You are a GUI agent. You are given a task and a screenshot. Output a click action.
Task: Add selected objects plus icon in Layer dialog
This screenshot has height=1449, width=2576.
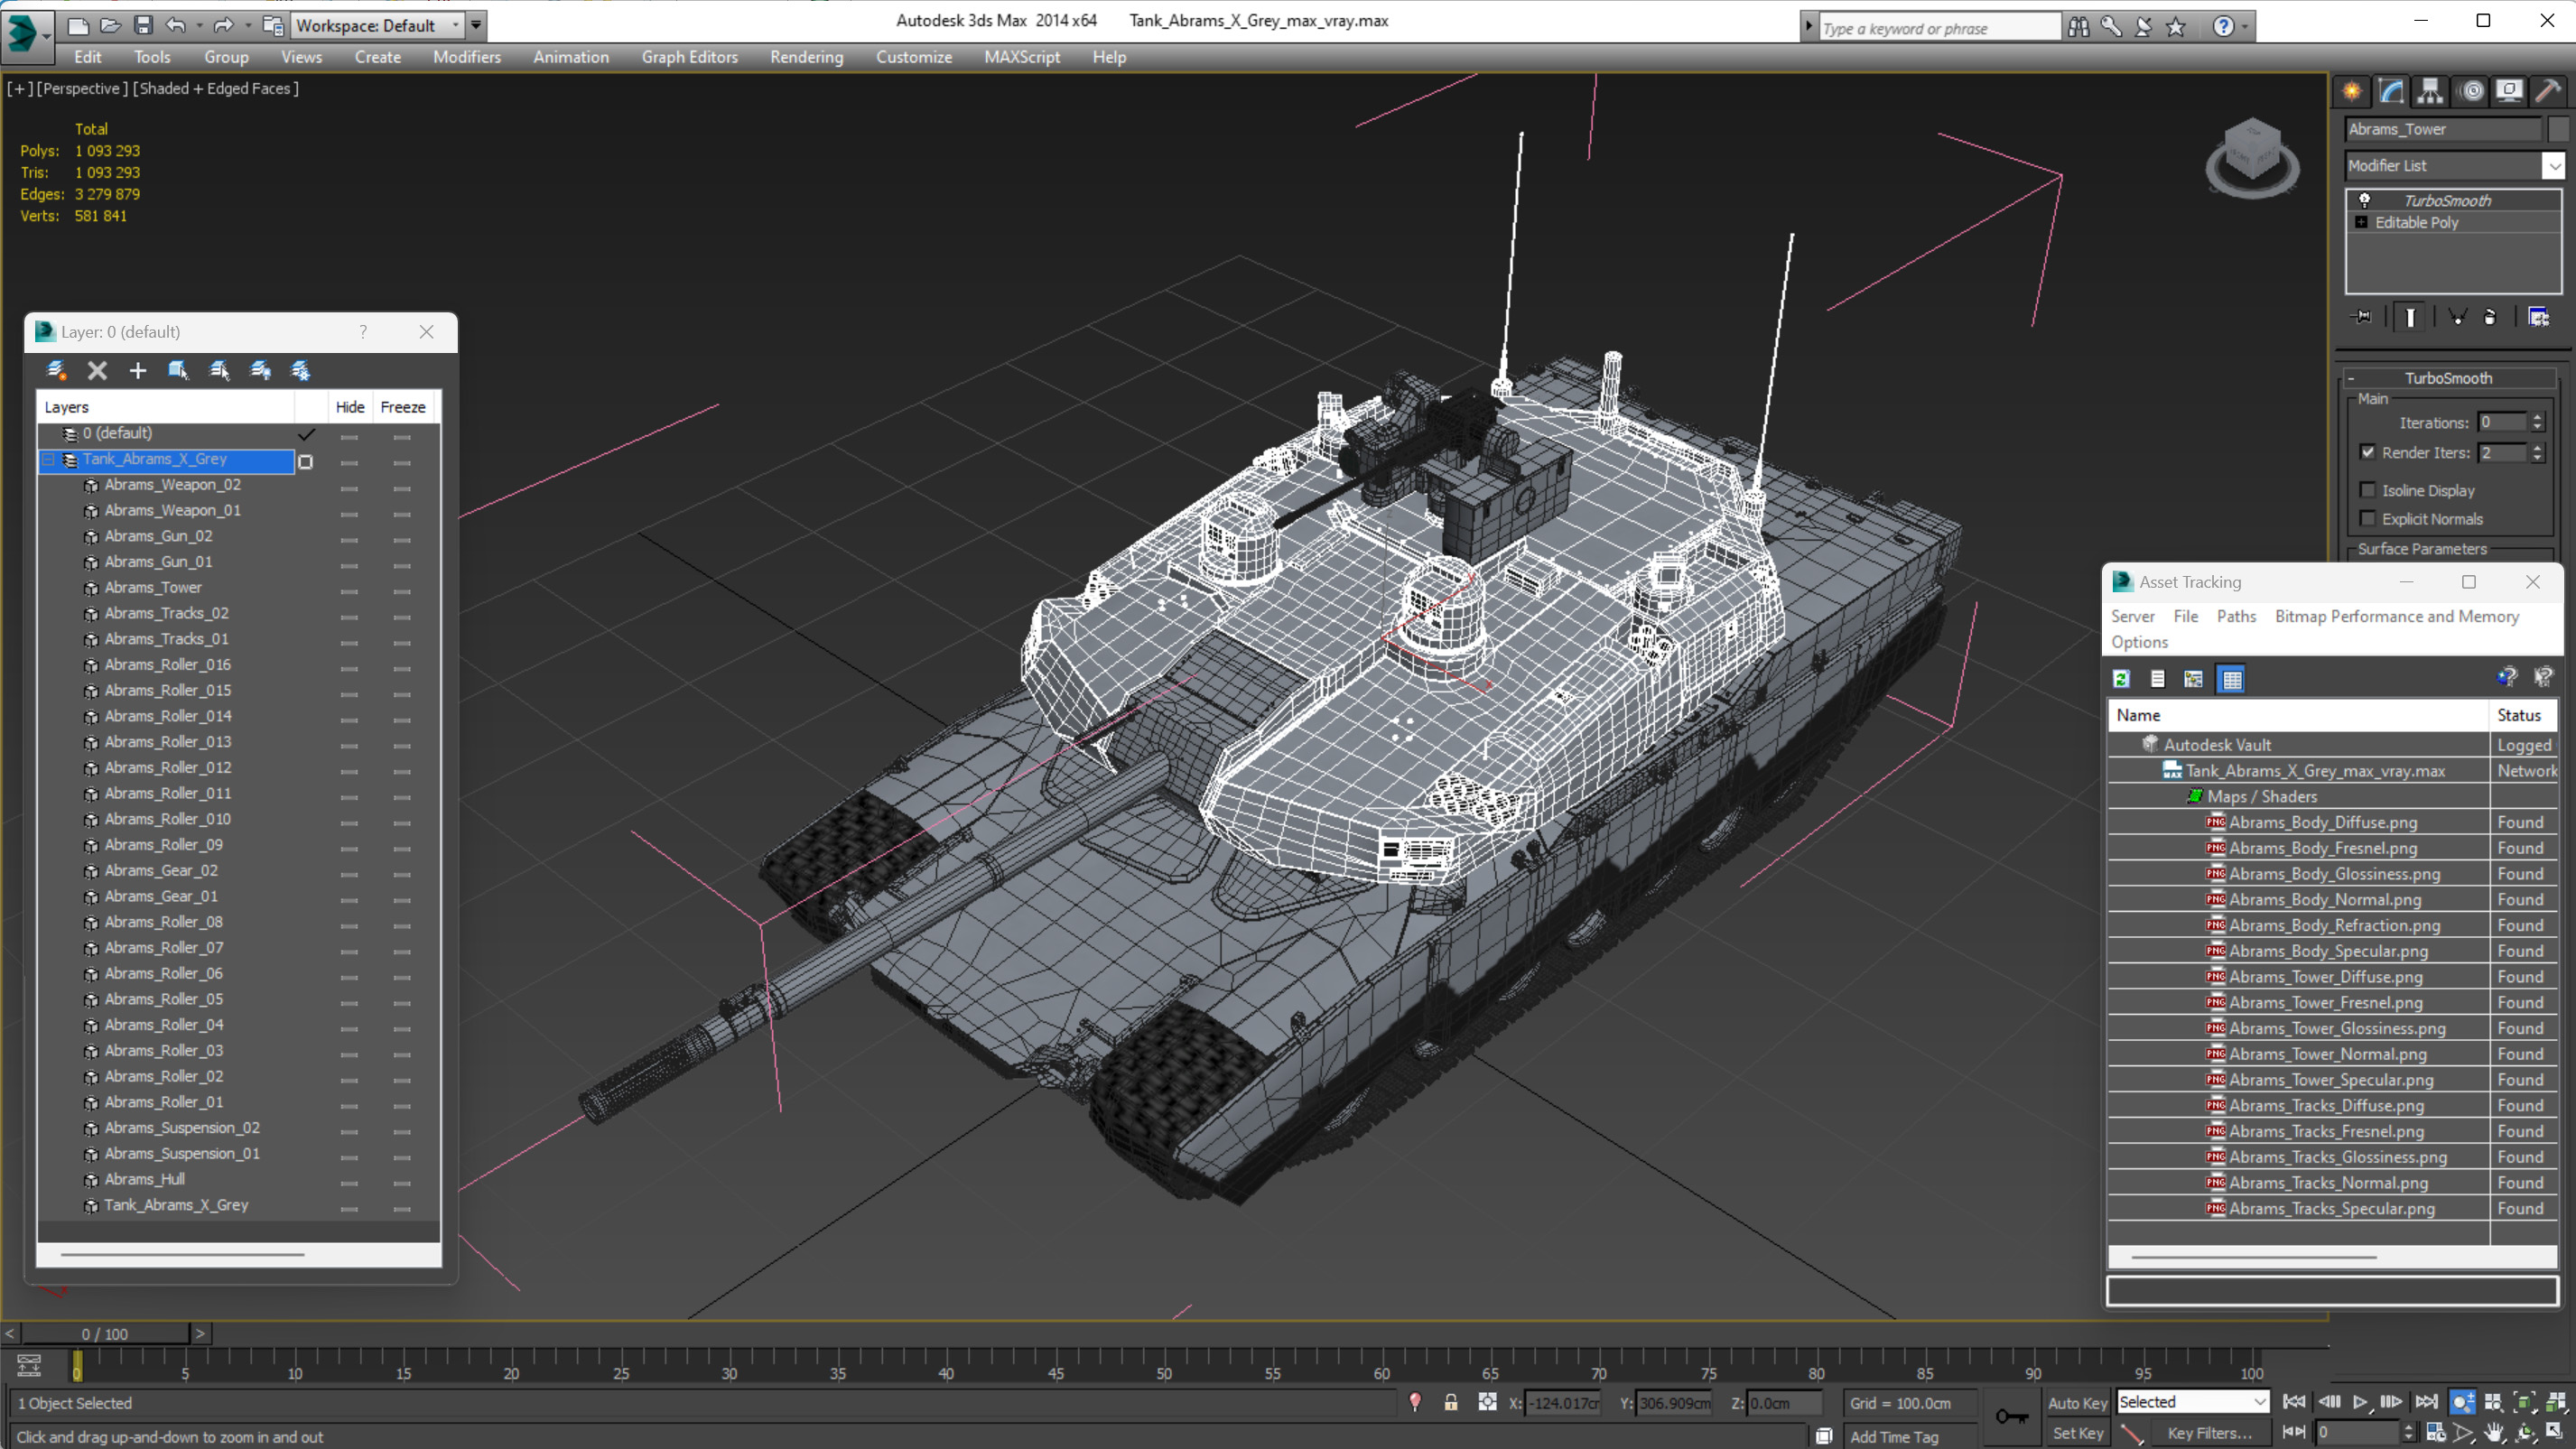click(x=138, y=371)
